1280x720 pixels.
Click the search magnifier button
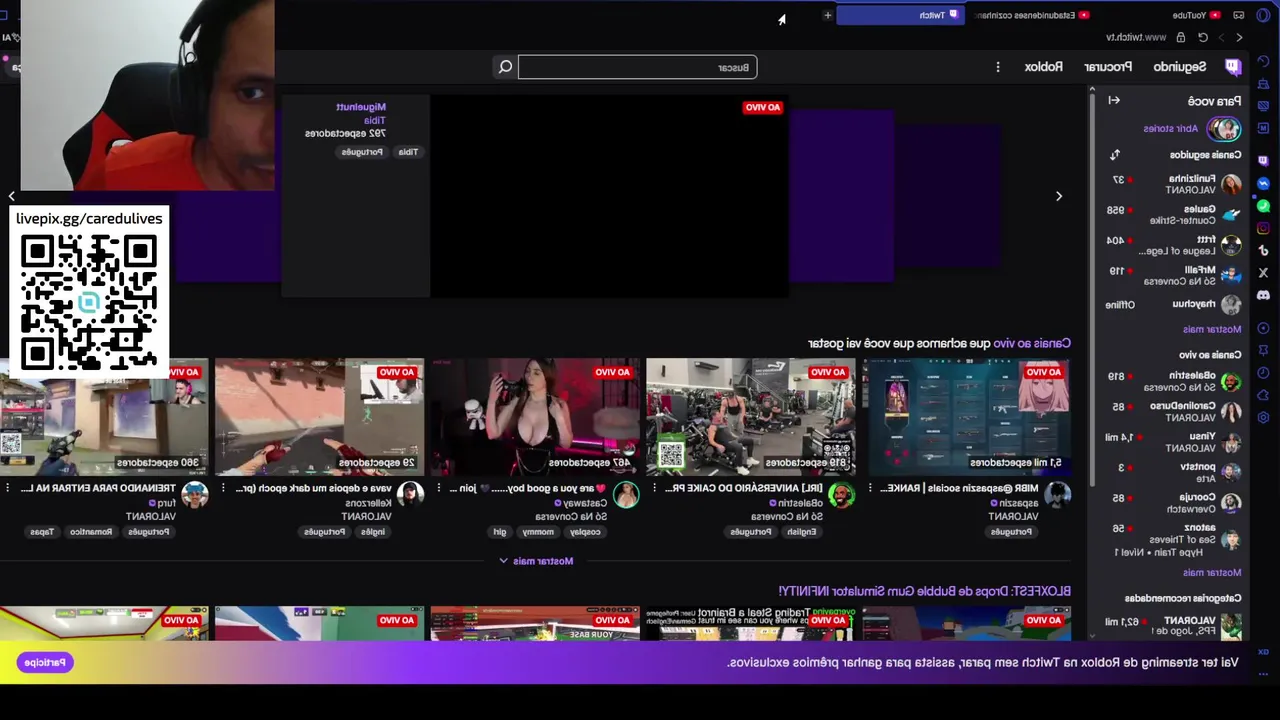point(505,67)
